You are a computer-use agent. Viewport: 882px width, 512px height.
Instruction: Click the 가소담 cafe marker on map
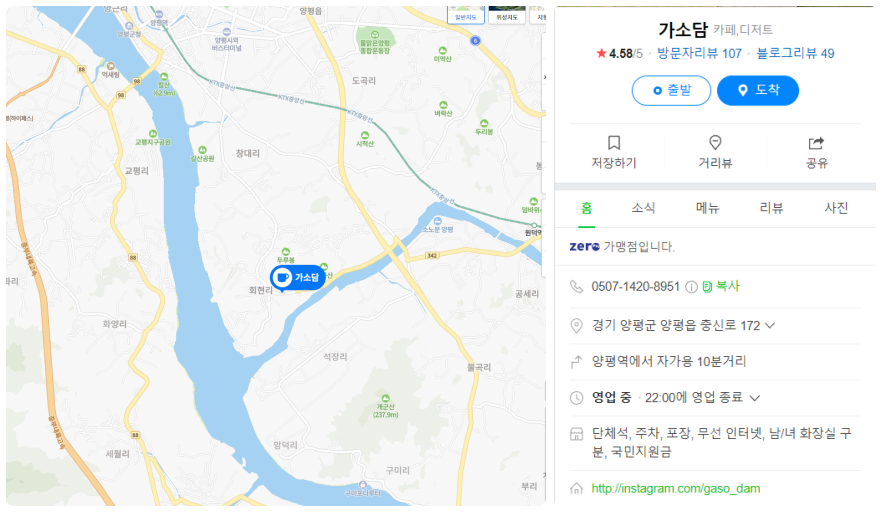tap(298, 277)
